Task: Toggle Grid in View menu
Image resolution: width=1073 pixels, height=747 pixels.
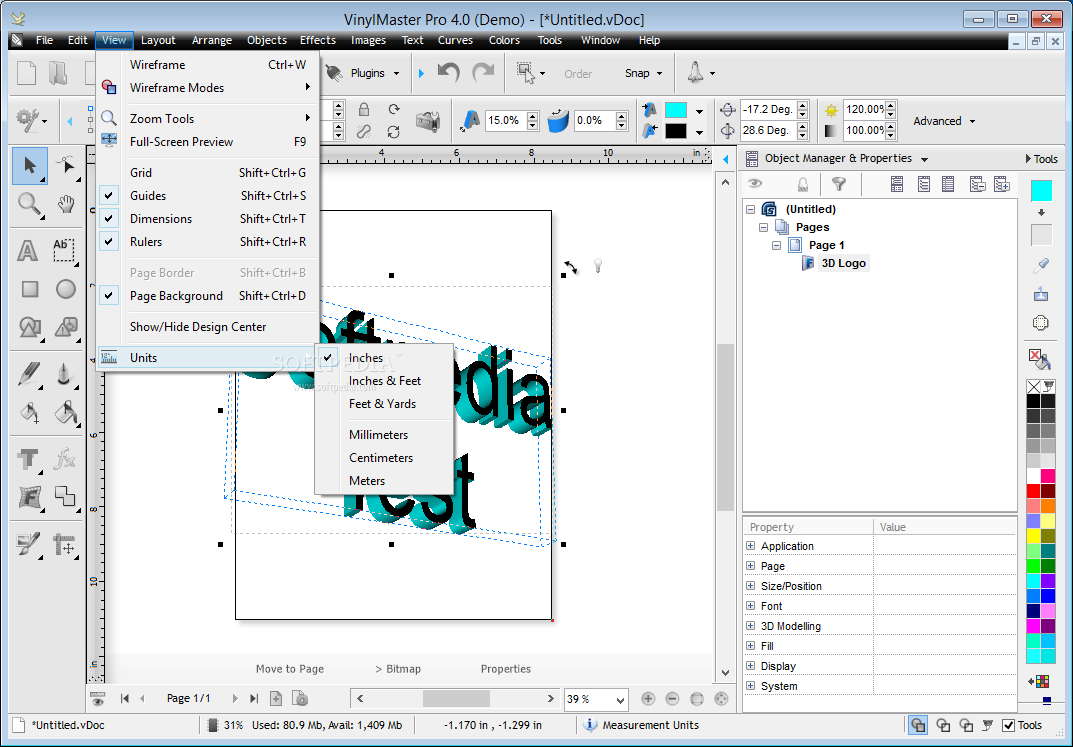Action: coord(207,173)
